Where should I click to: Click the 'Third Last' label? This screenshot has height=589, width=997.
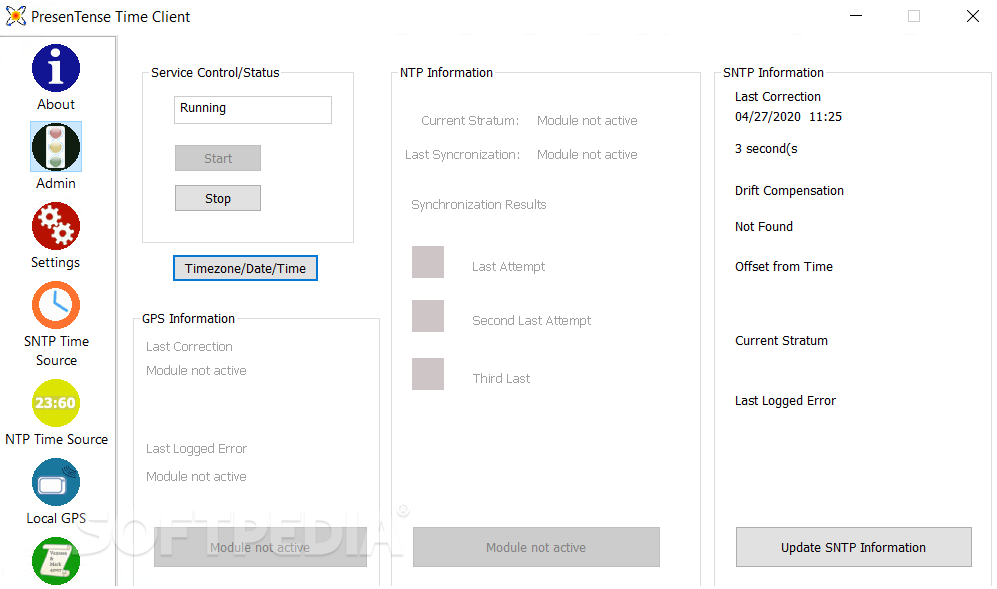[501, 378]
